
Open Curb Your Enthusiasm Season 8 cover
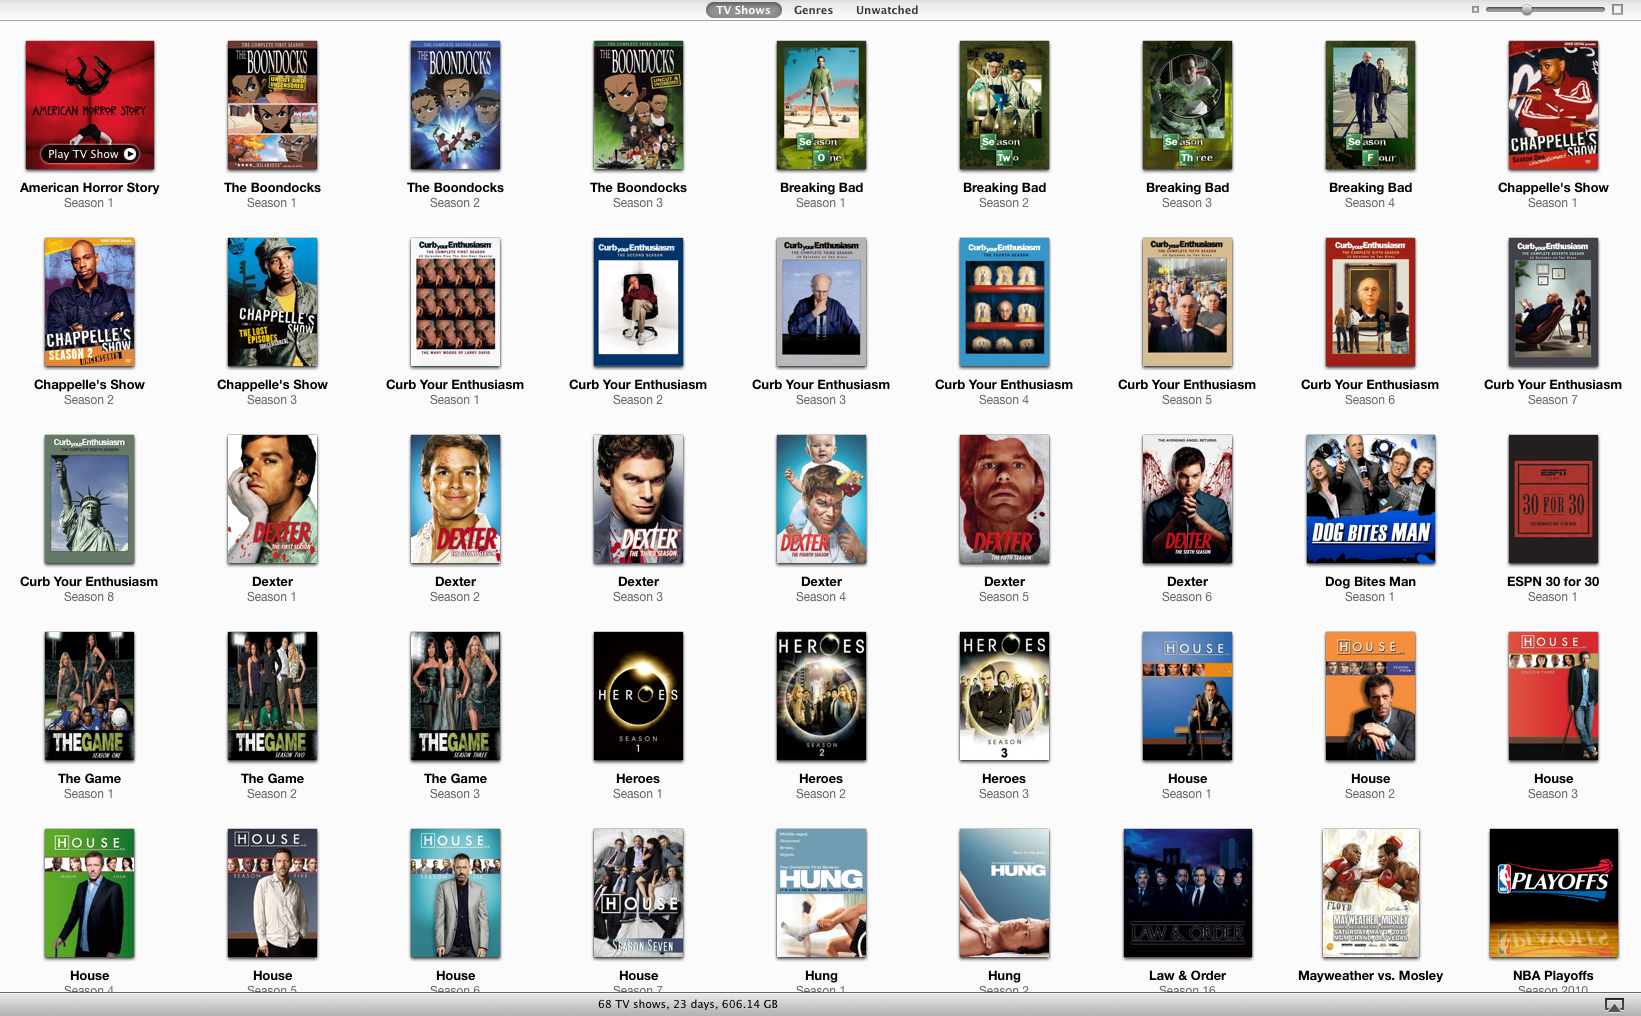(89, 499)
